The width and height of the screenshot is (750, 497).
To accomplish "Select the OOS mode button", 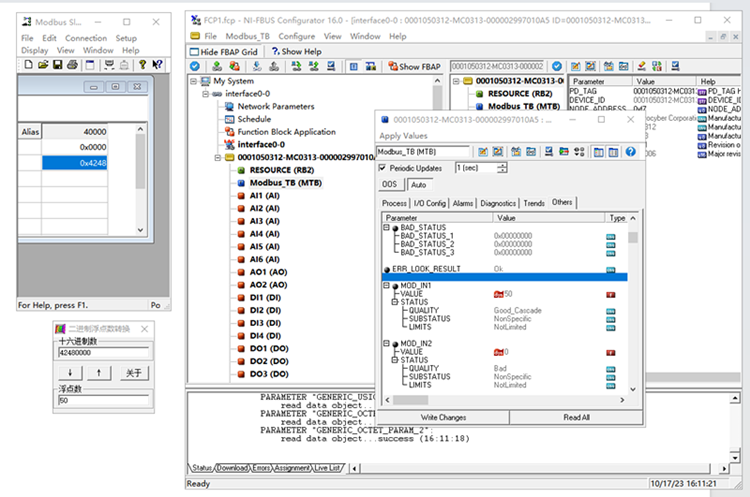I will pos(390,184).
